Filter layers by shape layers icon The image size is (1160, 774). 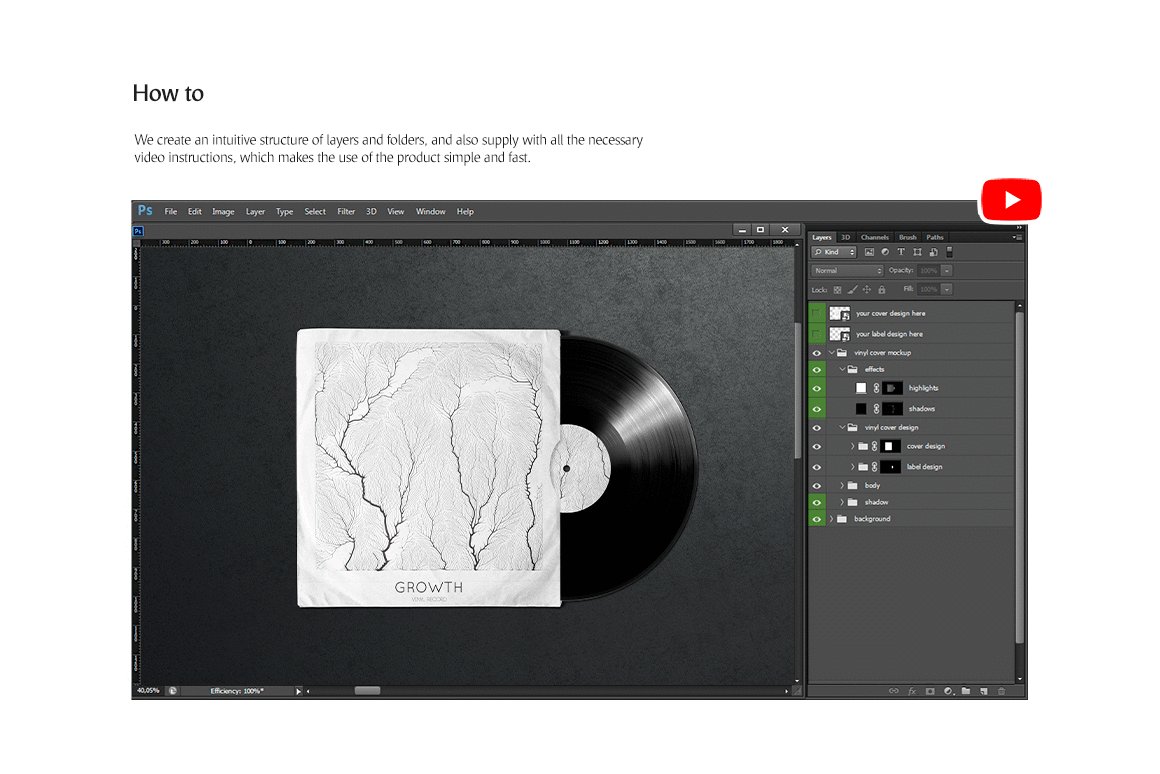click(917, 252)
